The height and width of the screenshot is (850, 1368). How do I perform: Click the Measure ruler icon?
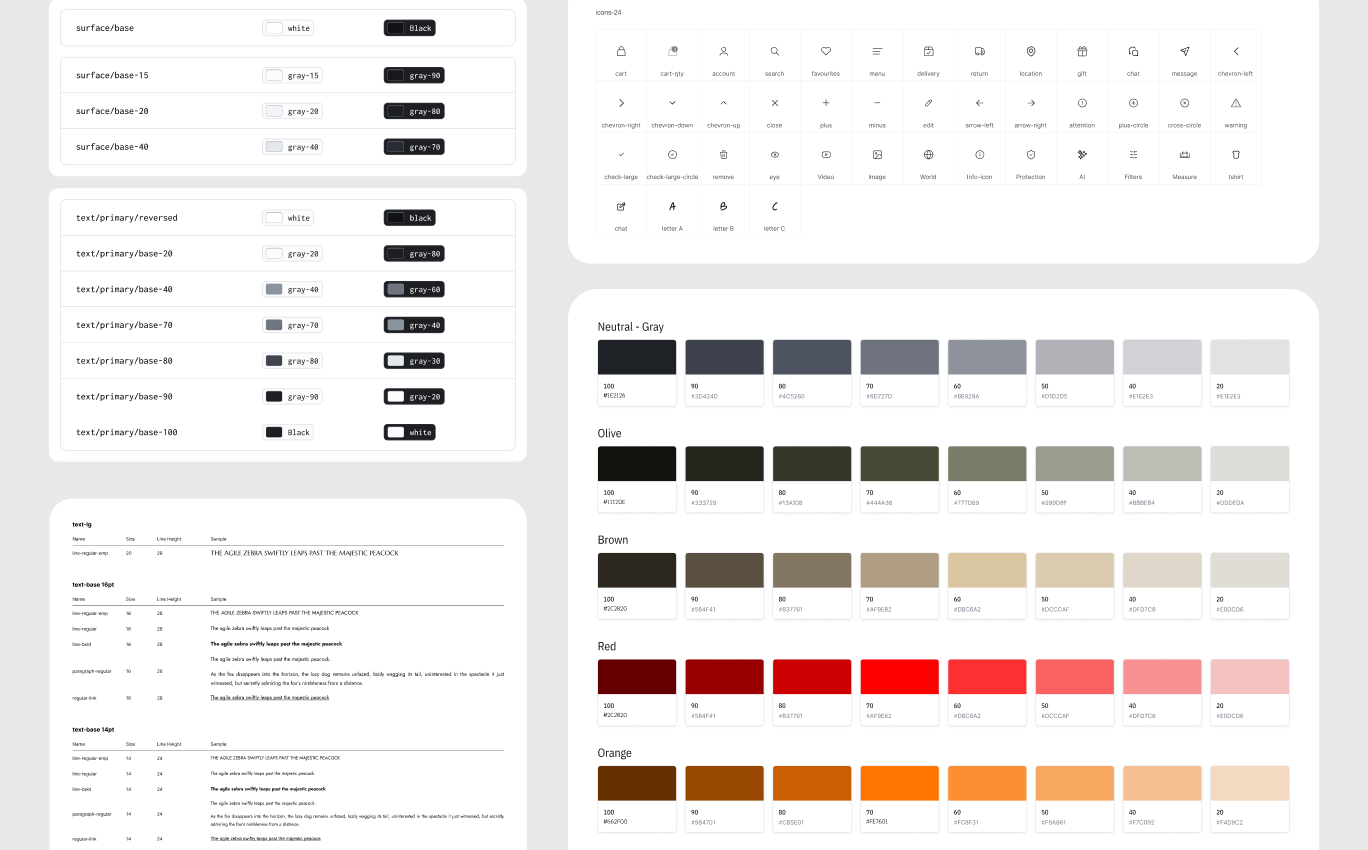1185,155
